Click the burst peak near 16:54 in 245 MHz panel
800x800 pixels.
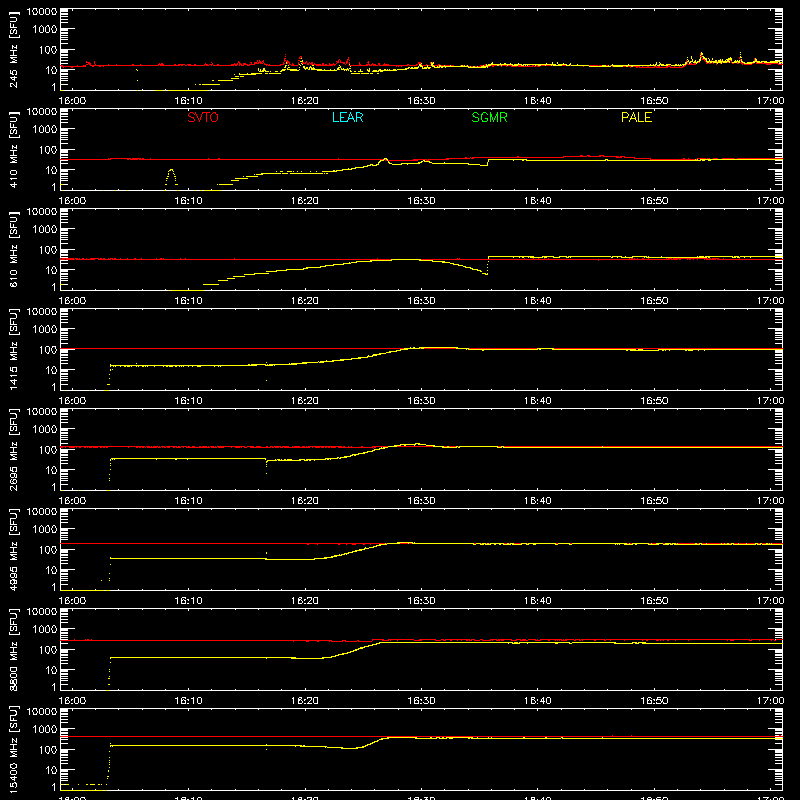coord(702,55)
